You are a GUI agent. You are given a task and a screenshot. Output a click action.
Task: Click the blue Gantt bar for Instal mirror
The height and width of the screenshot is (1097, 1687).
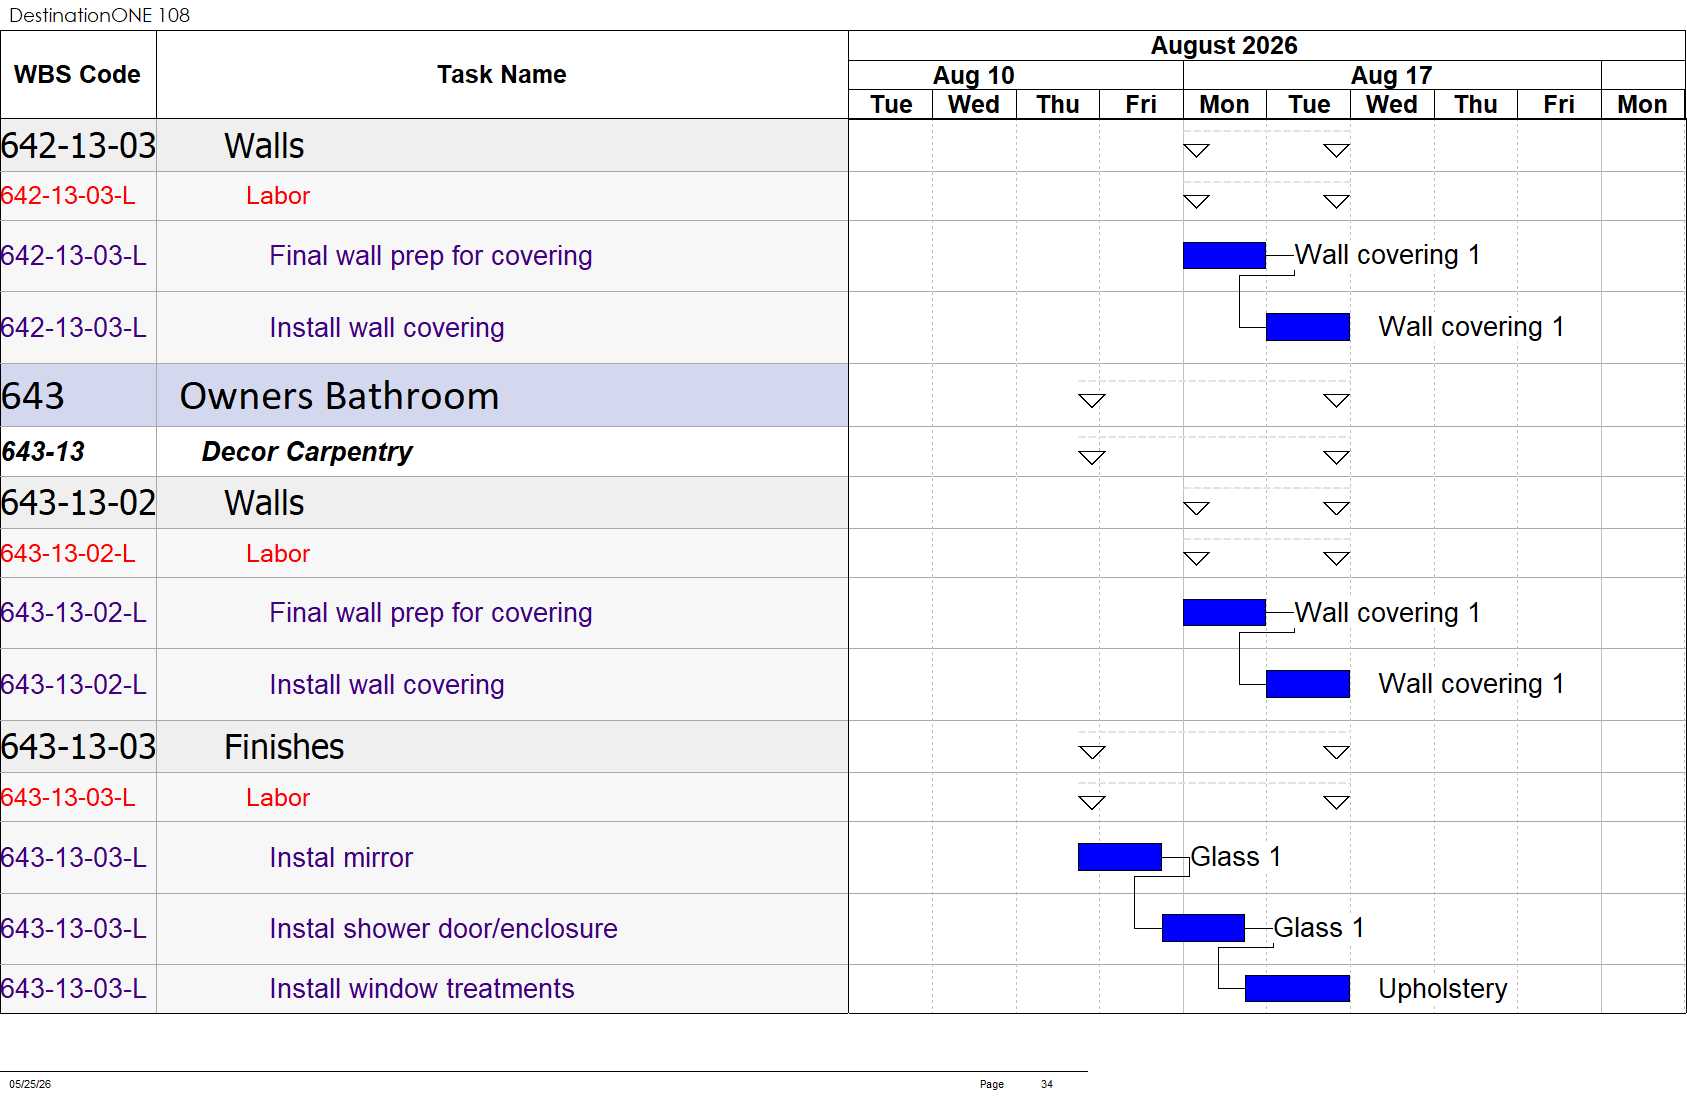click(x=1120, y=857)
